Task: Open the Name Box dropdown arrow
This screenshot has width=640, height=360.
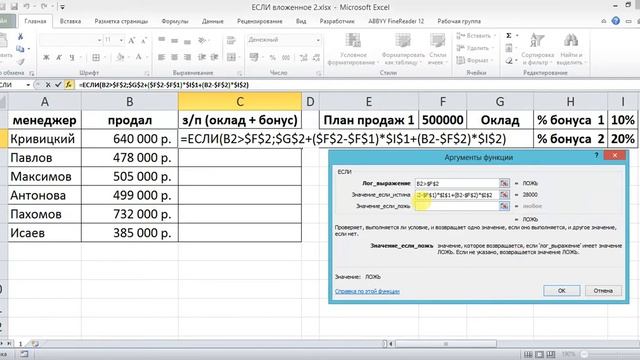Action: pyautogui.click(x=28, y=85)
